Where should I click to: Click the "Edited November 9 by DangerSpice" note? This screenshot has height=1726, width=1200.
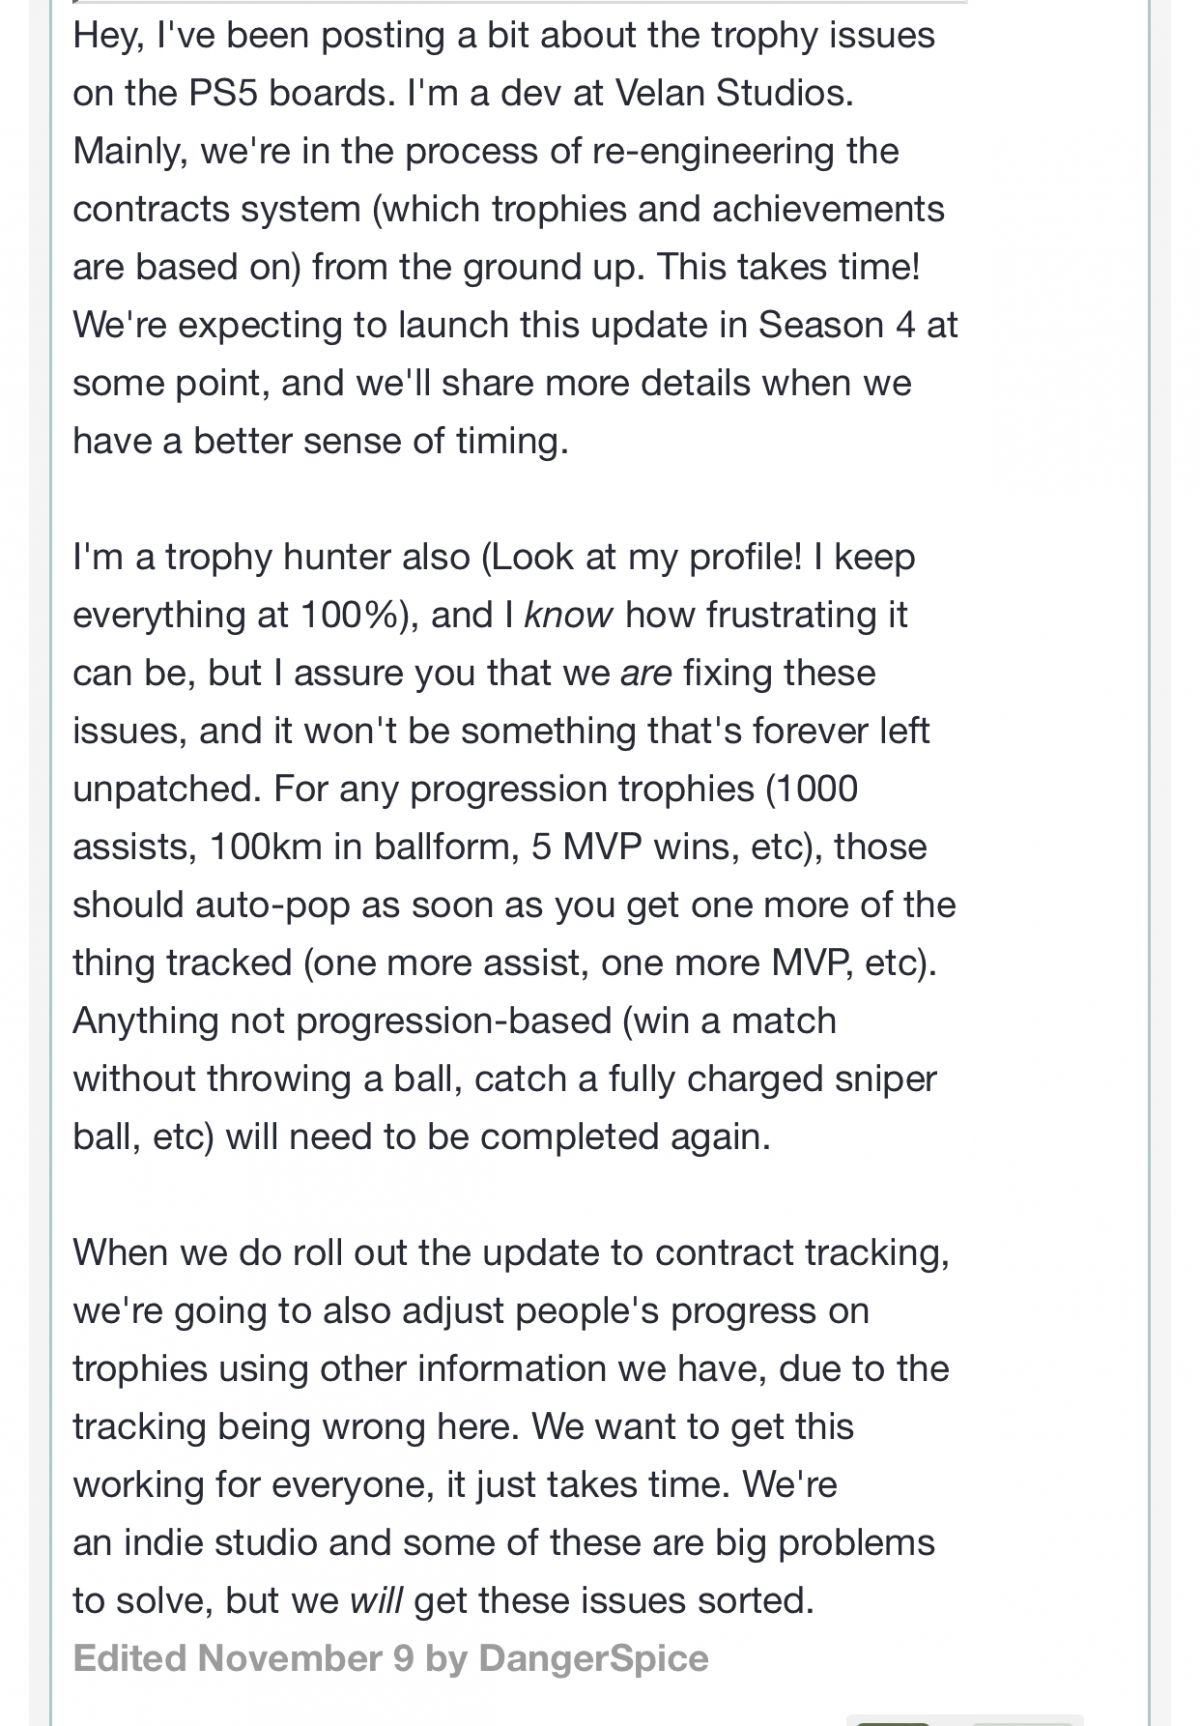(390, 1658)
